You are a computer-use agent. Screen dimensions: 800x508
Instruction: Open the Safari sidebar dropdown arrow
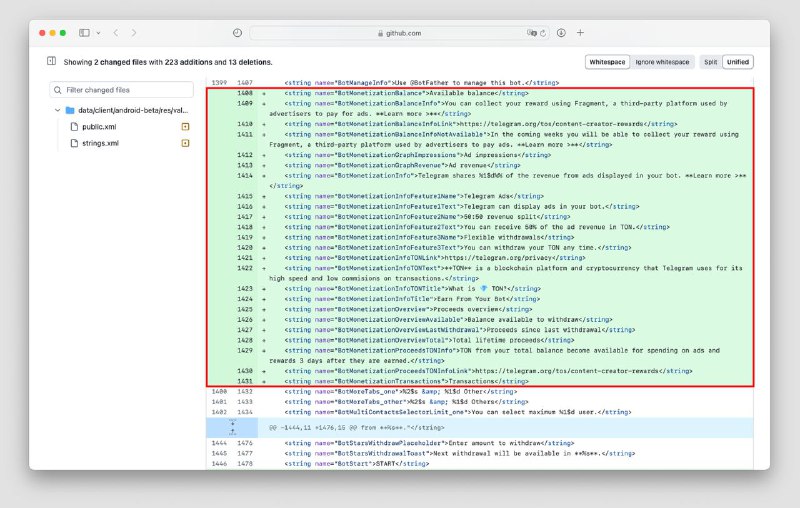tap(97, 33)
